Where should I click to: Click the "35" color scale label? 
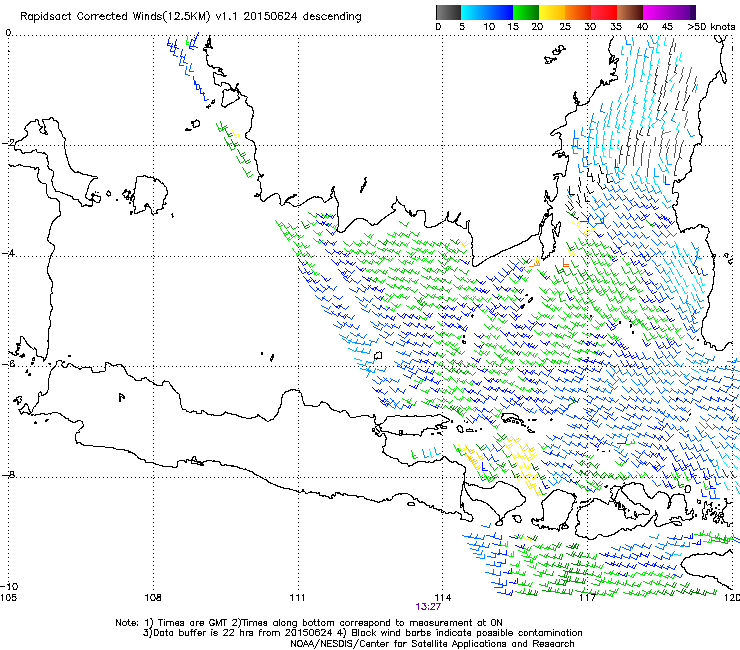pyautogui.click(x=616, y=27)
